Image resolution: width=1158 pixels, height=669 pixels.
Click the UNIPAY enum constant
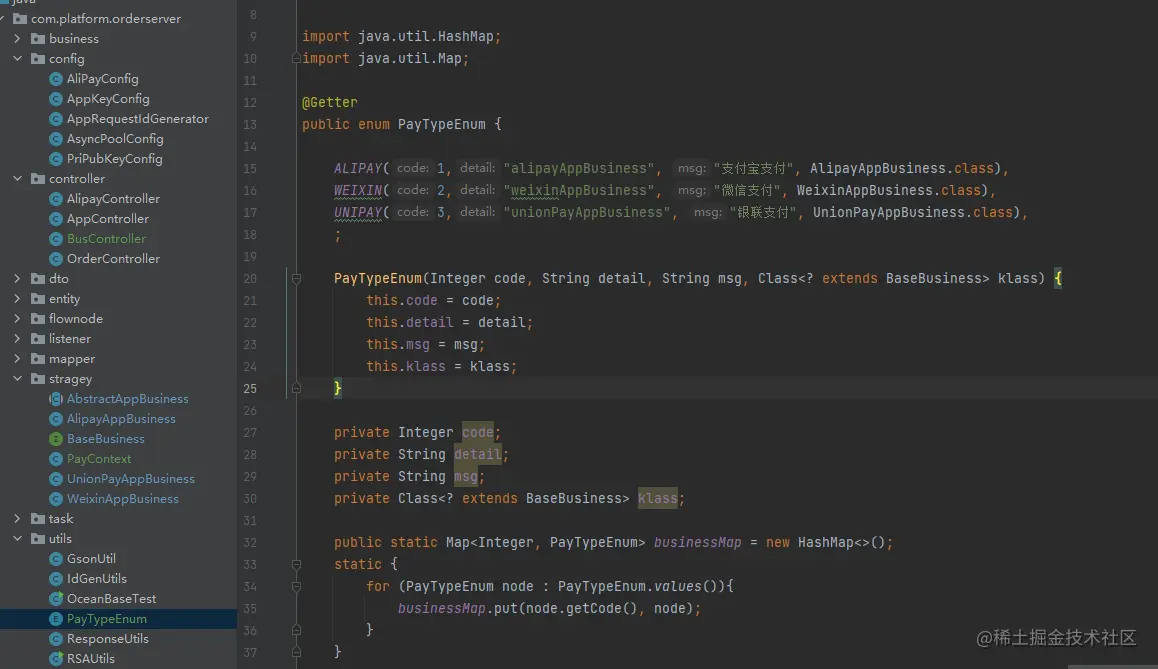(357, 213)
